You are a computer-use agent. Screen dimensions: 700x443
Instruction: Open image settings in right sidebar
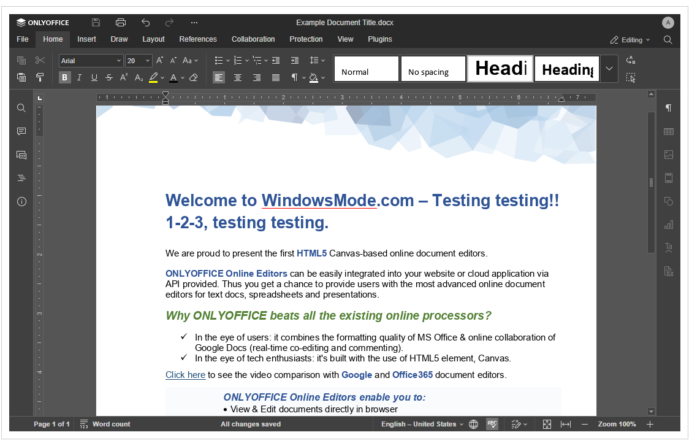click(668, 155)
